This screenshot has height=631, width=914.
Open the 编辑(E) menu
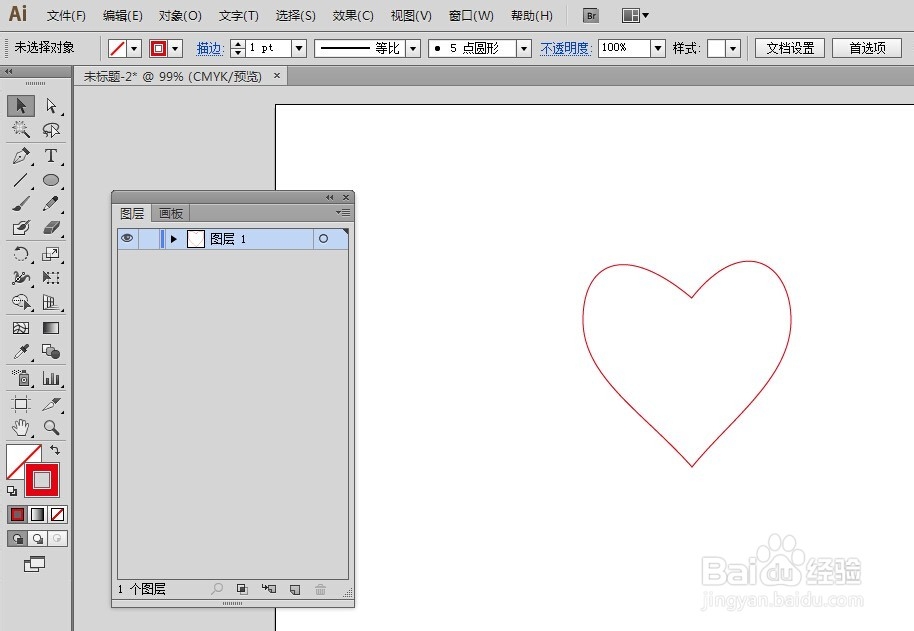coord(122,16)
